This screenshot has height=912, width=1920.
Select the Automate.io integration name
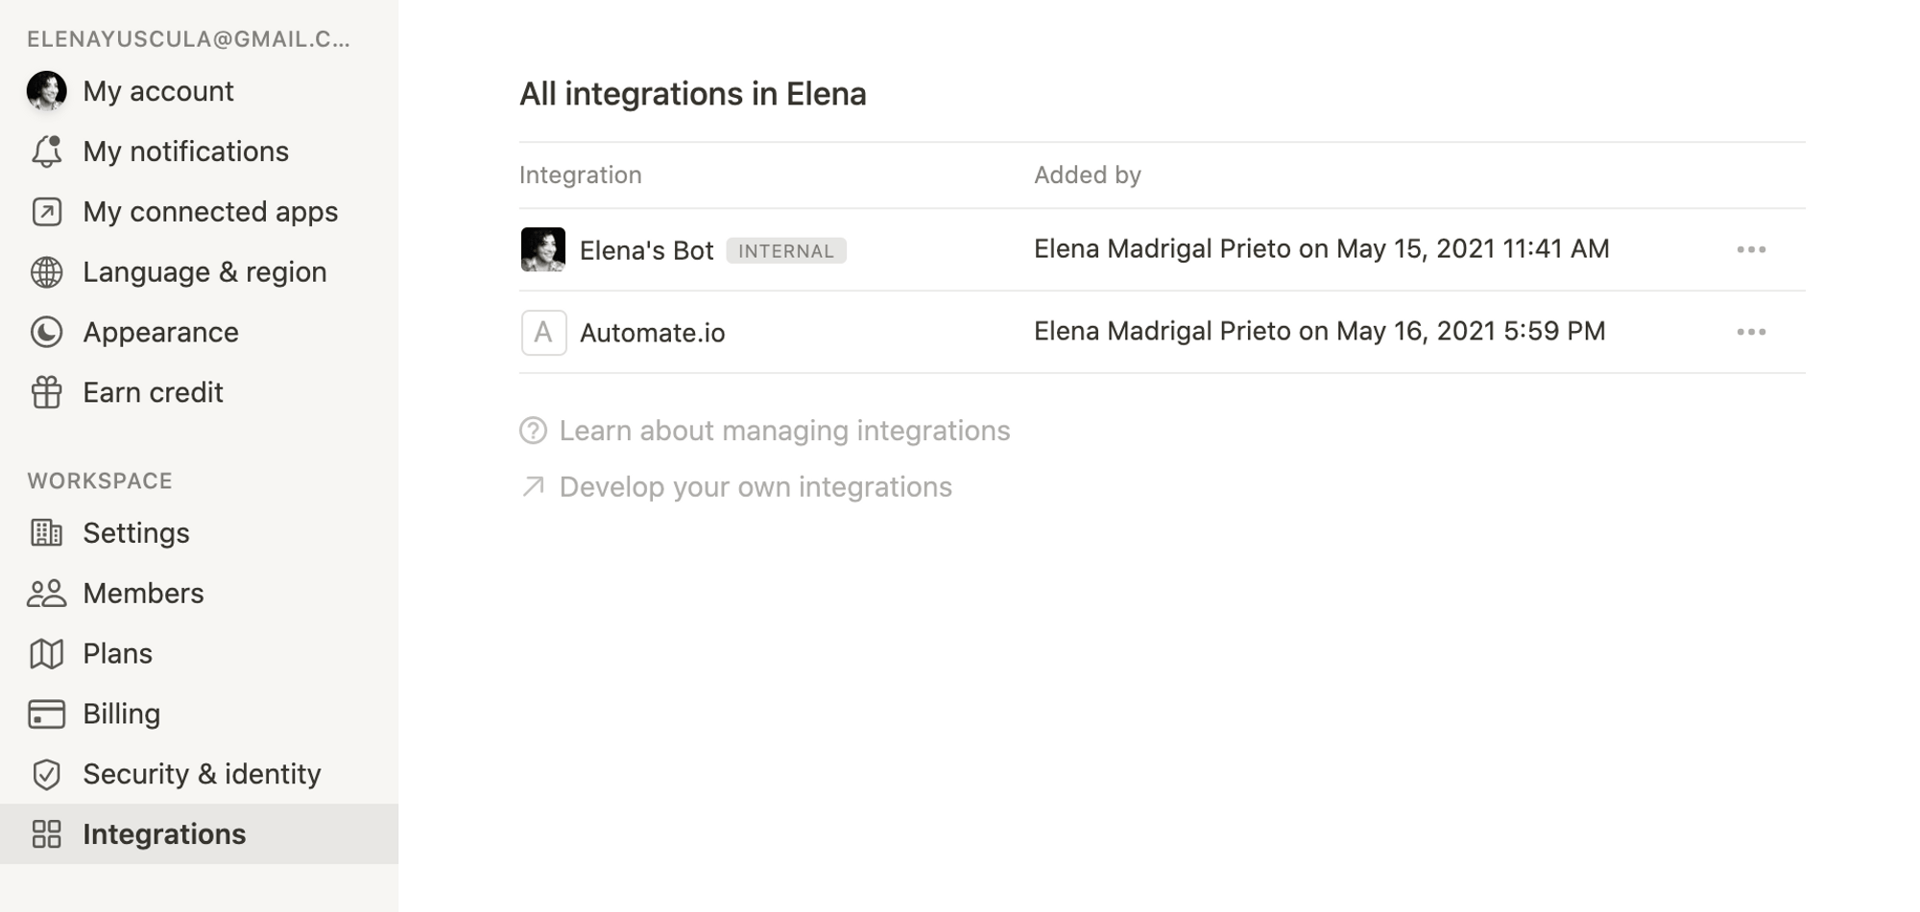652,333
